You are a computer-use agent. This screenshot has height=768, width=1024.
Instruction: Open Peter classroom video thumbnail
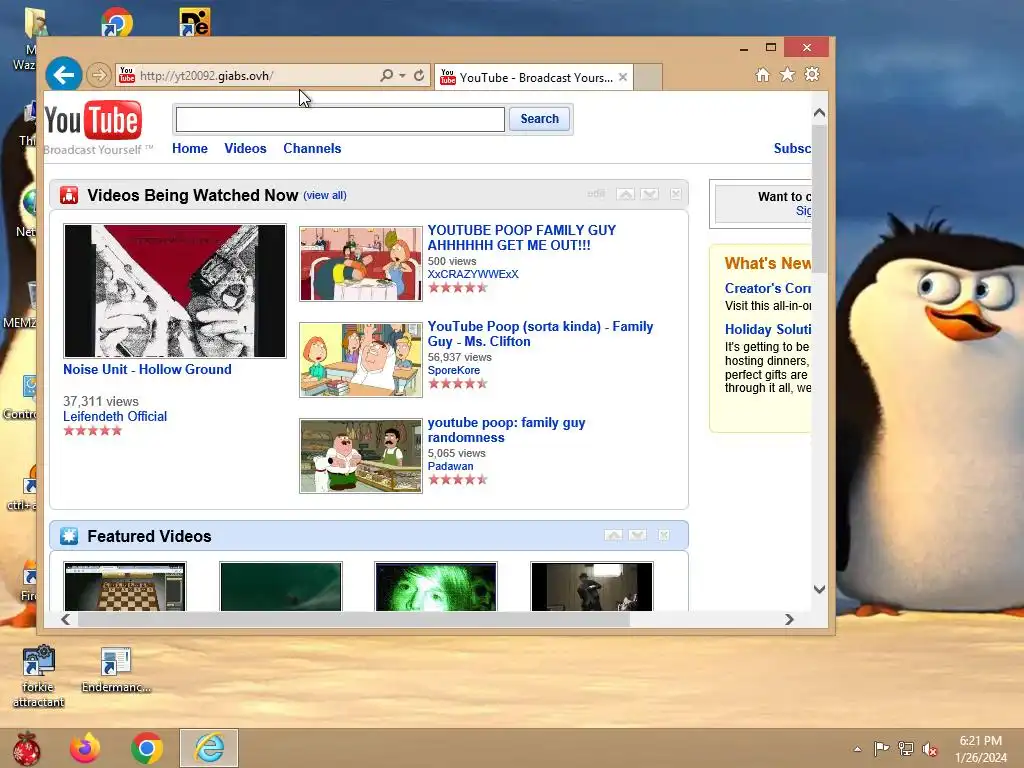click(x=361, y=360)
